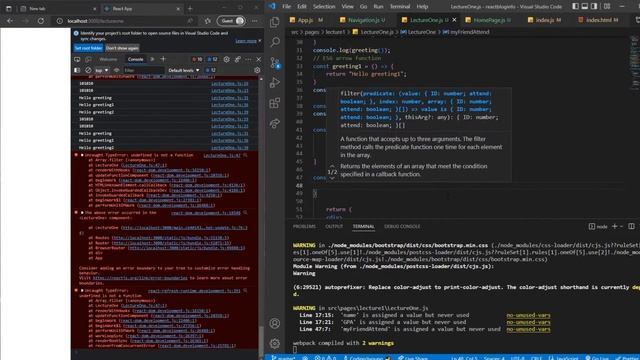The height and width of the screenshot is (360, 640).
Task: Open the Default levels dropdown
Action: [184, 70]
